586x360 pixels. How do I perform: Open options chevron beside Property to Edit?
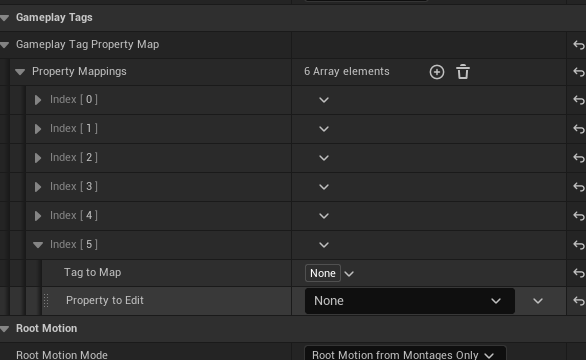[x=538, y=301]
